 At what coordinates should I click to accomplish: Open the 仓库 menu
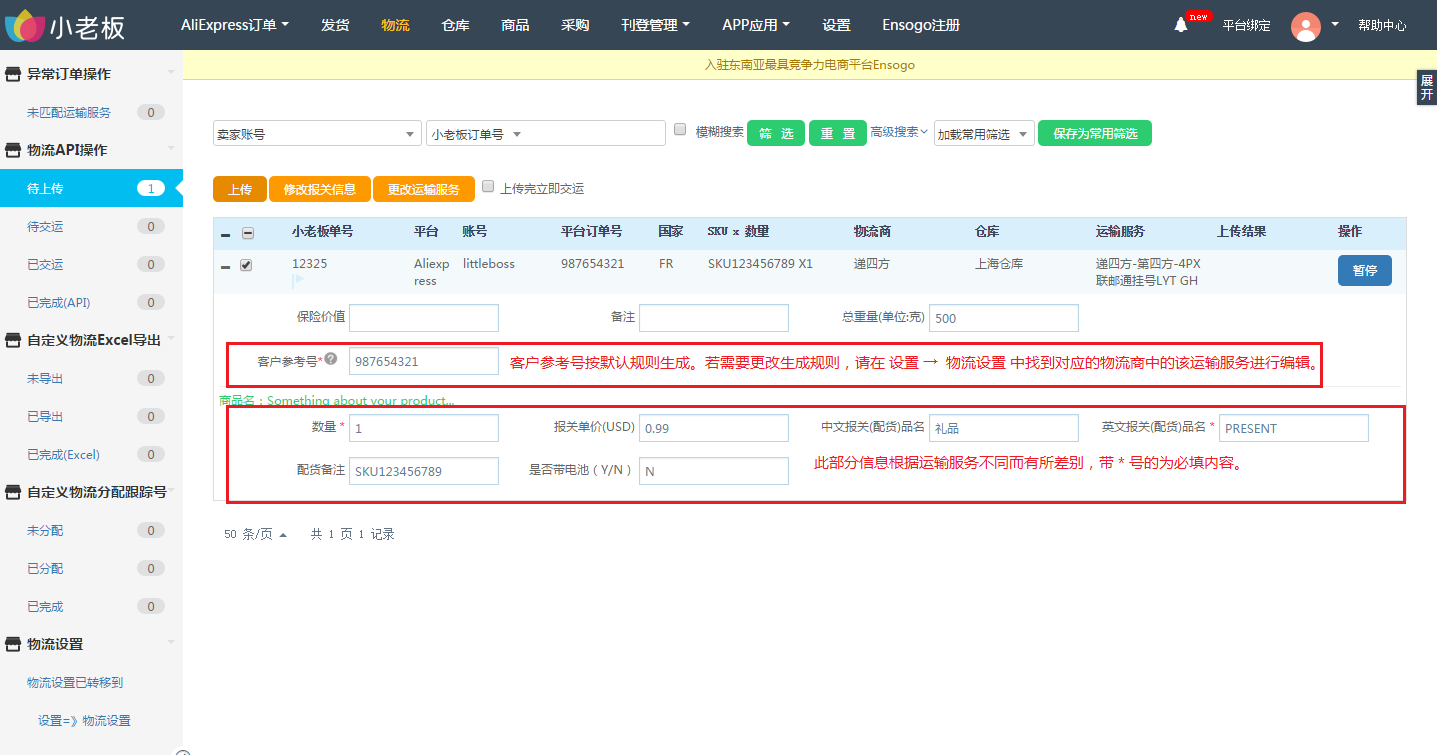(x=455, y=25)
